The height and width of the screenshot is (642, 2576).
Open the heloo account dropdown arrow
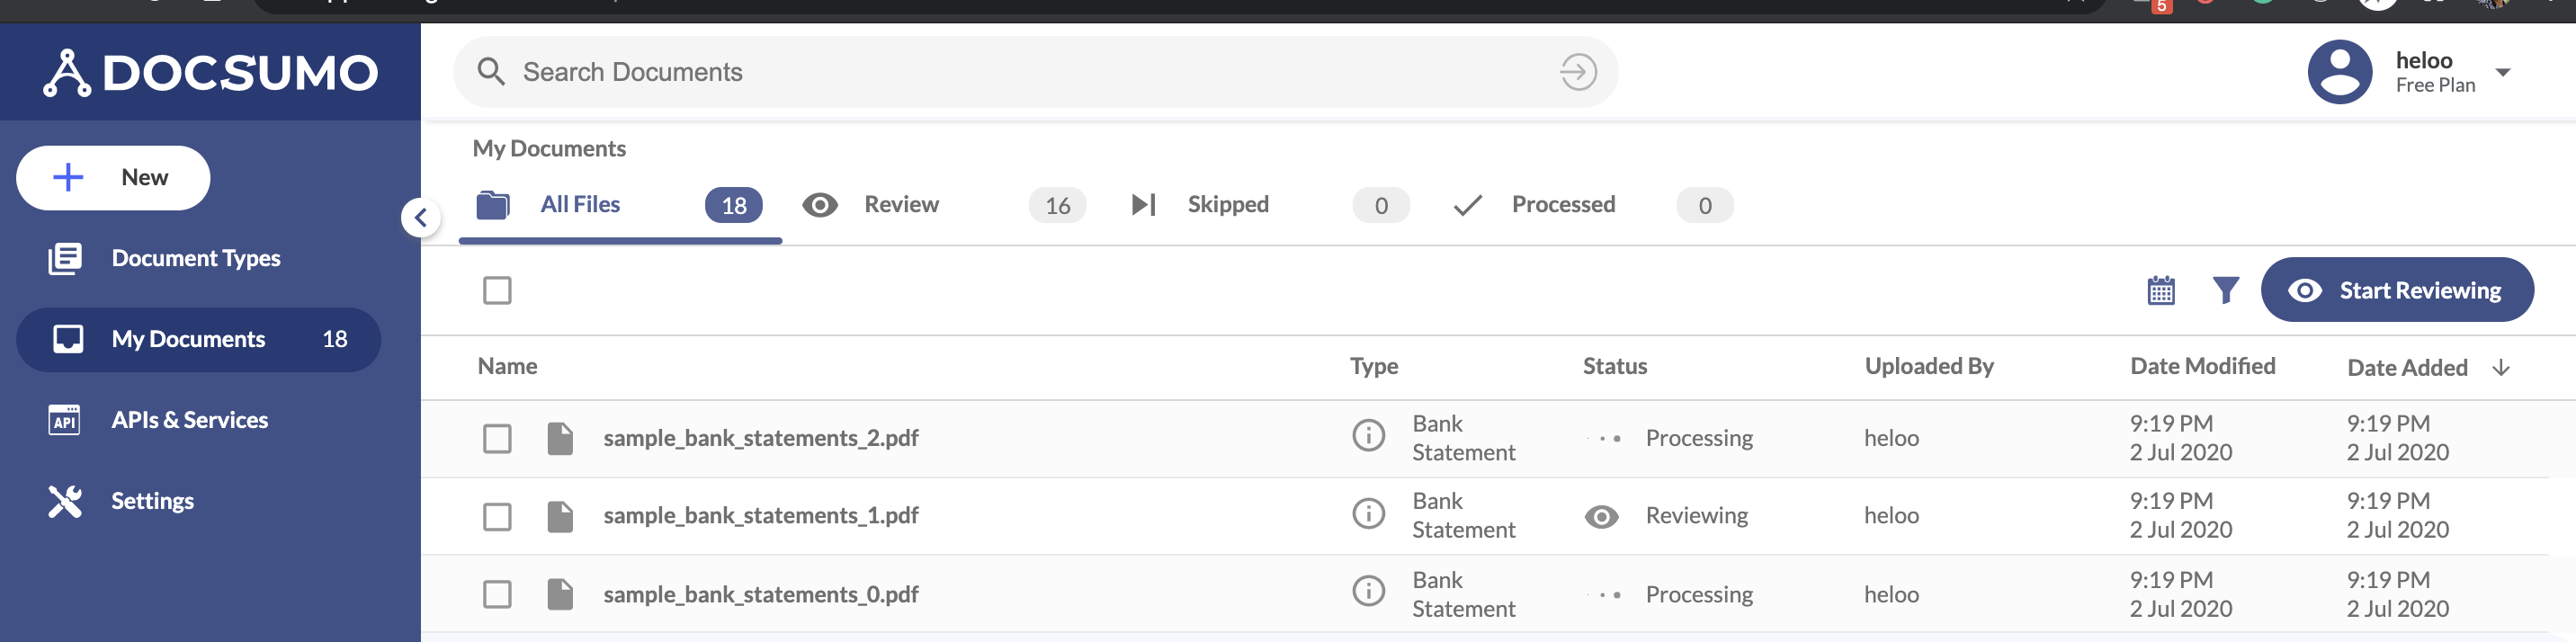(2503, 72)
